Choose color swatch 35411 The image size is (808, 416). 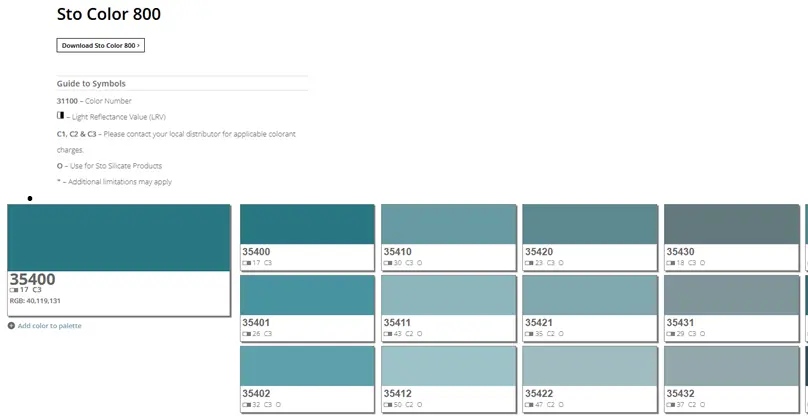449,296
